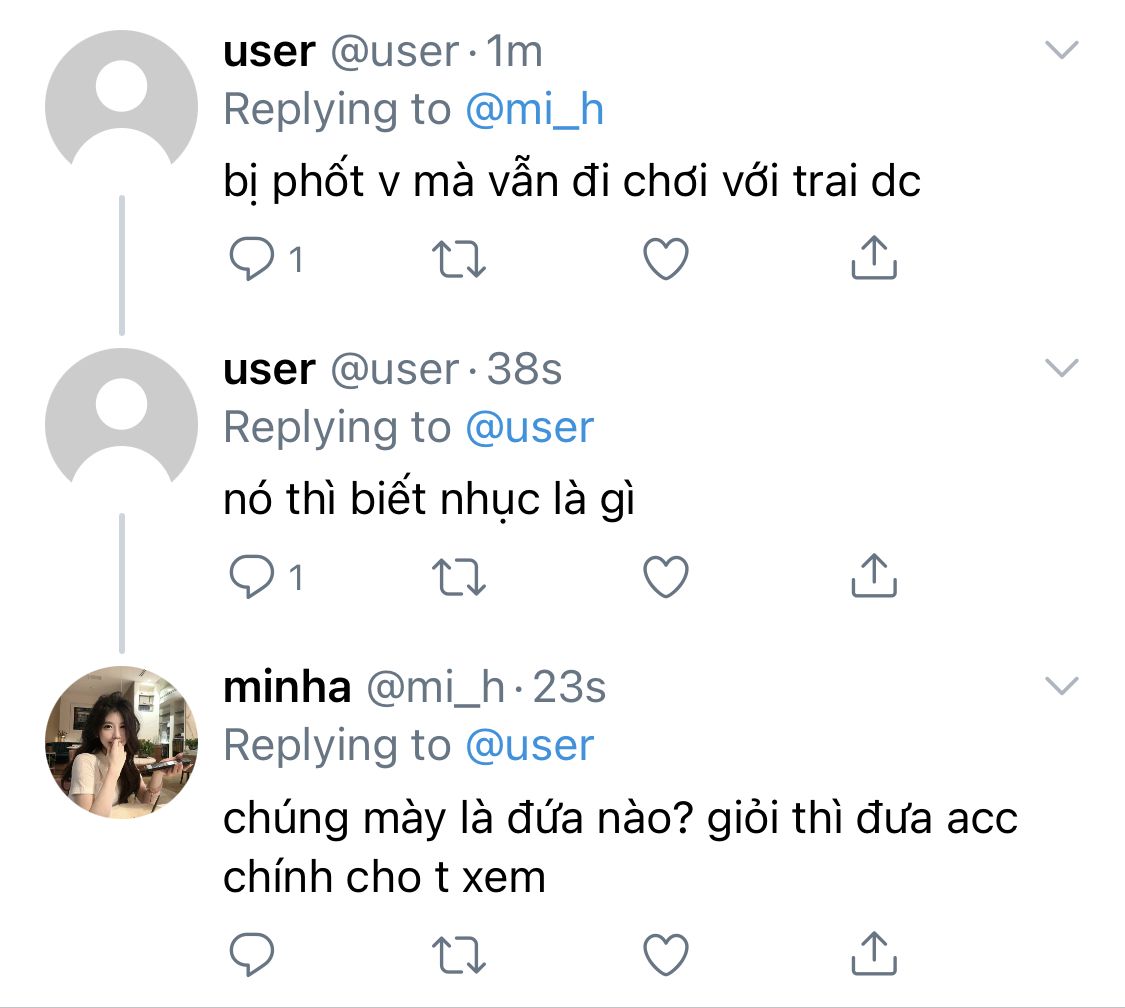Image resolution: width=1125 pixels, height=1008 pixels.
Task: Reply to the tweet posted 1m ago
Action: (252, 260)
